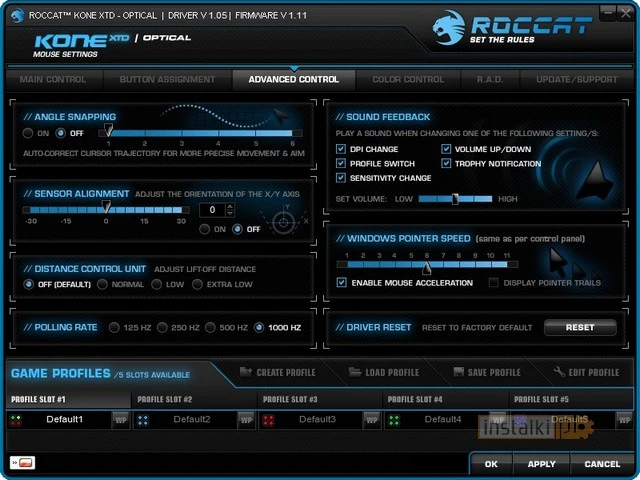Select the Default3 profile name
The height and width of the screenshot is (480, 640).
coord(318,419)
